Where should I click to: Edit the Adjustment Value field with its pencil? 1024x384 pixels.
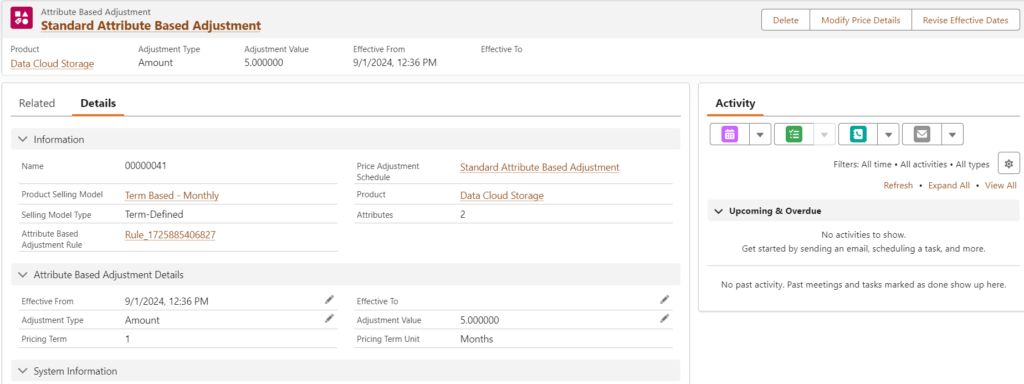pyautogui.click(x=664, y=318)
